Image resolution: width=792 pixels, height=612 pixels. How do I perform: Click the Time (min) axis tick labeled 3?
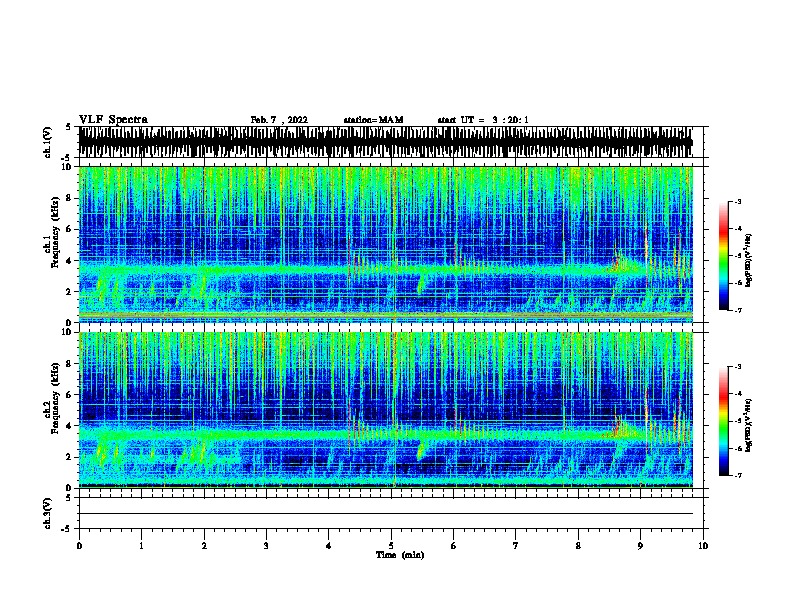pos(266,546)
